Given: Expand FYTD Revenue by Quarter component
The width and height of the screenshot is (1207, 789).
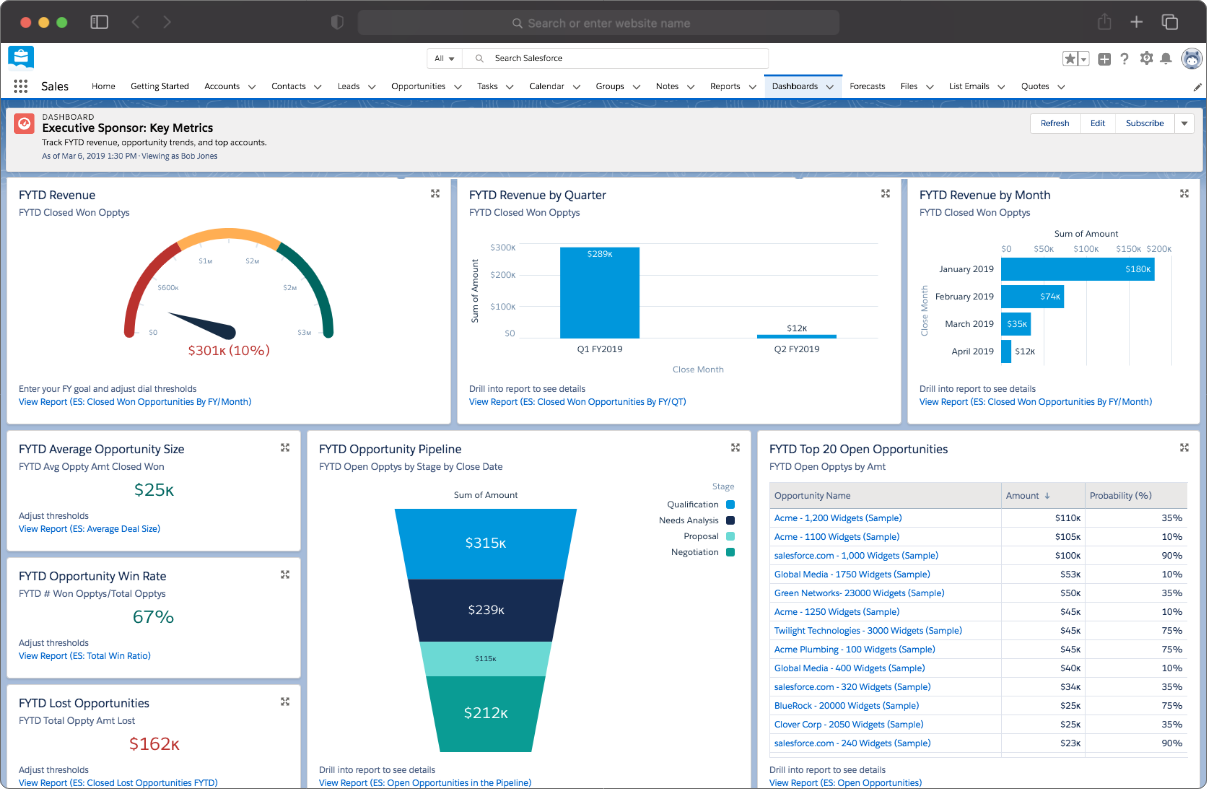Looking at the screenshot, I should [885, 194].
